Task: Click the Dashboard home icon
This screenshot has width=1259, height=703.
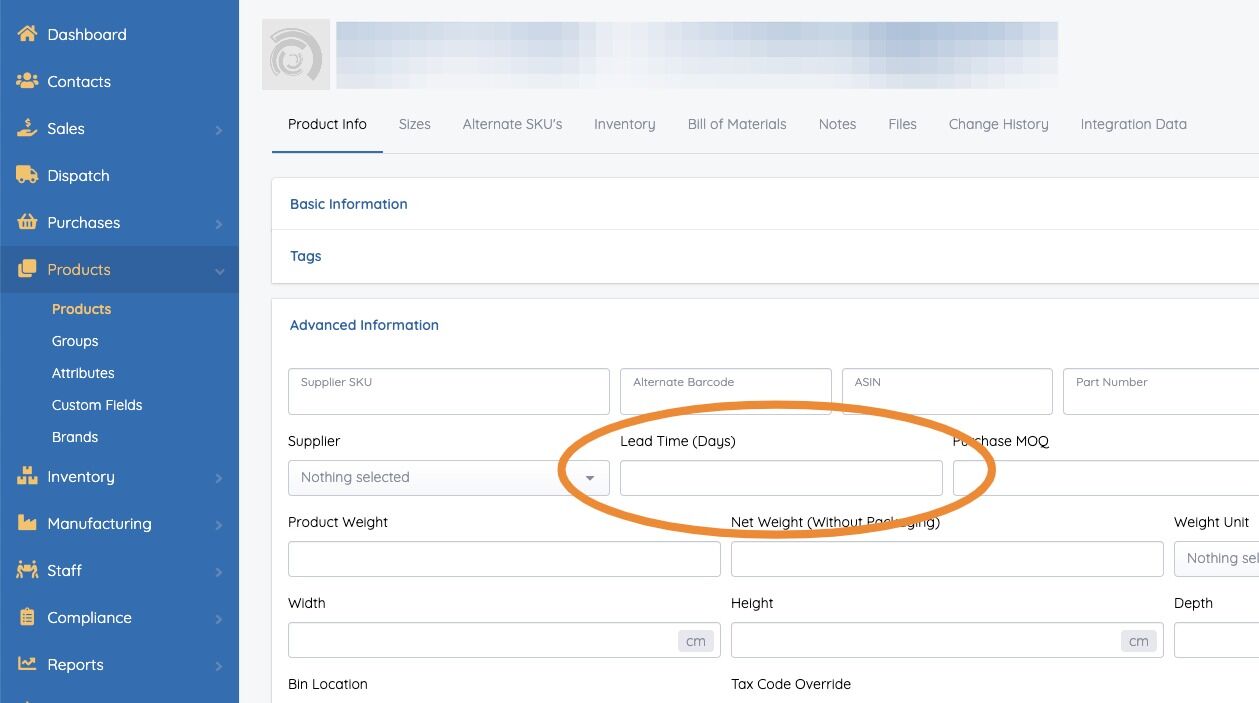Action: (x=27, y=34)
